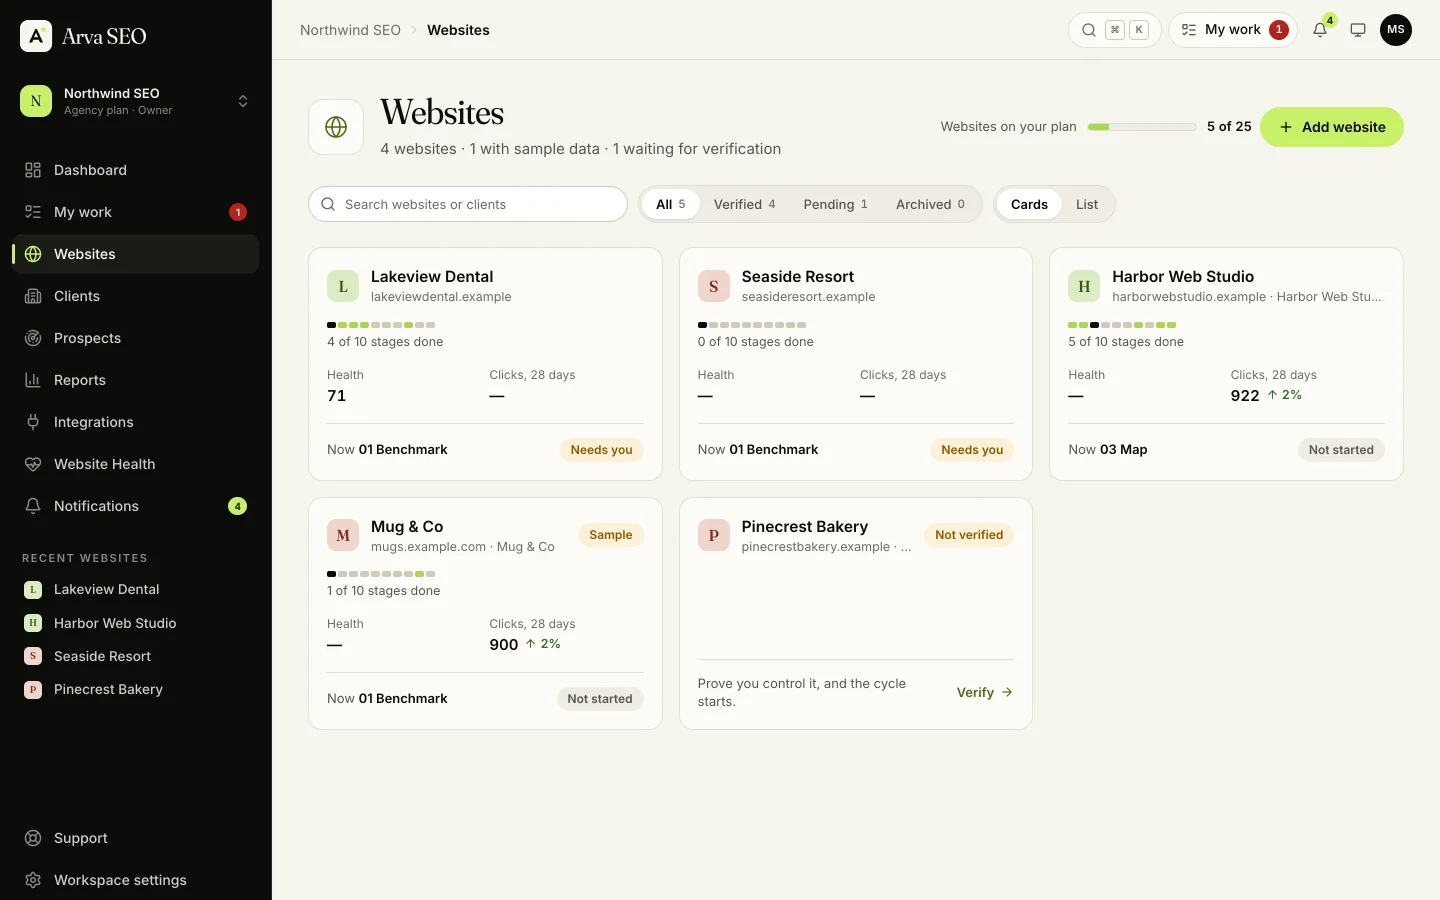Open Clients in the sidebar
The image size is (1440, 900).
pos(135,296)
